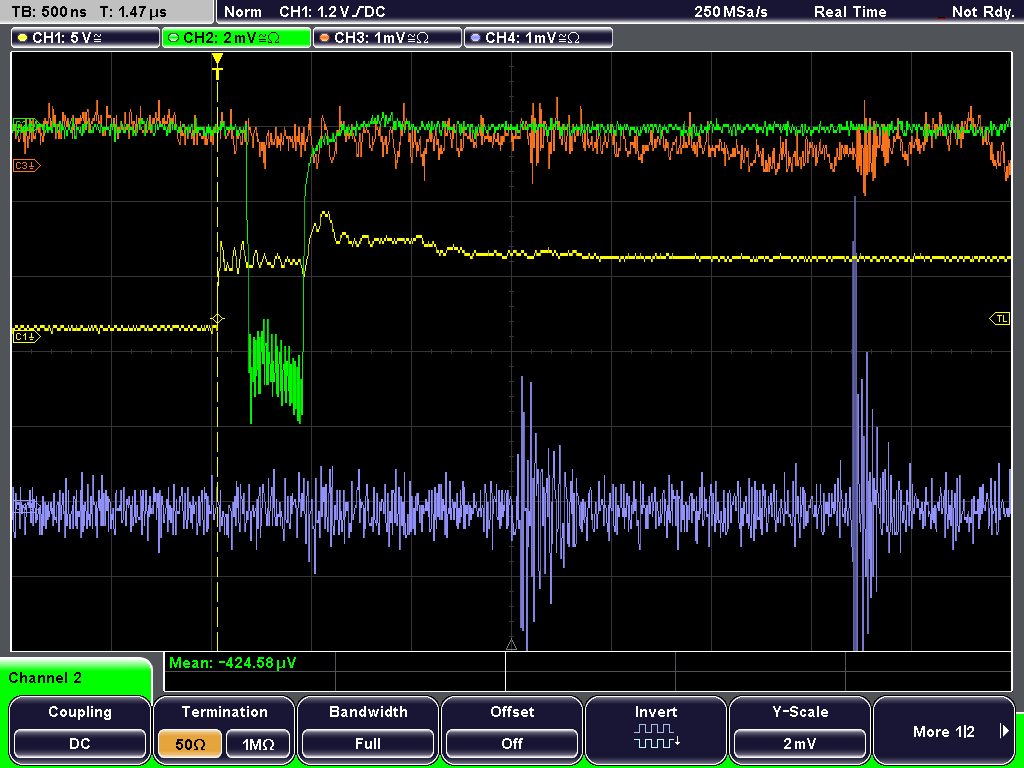Click the C1 ground level marker
Viewport: 1024px width, 768px height.
coord(27,336)
